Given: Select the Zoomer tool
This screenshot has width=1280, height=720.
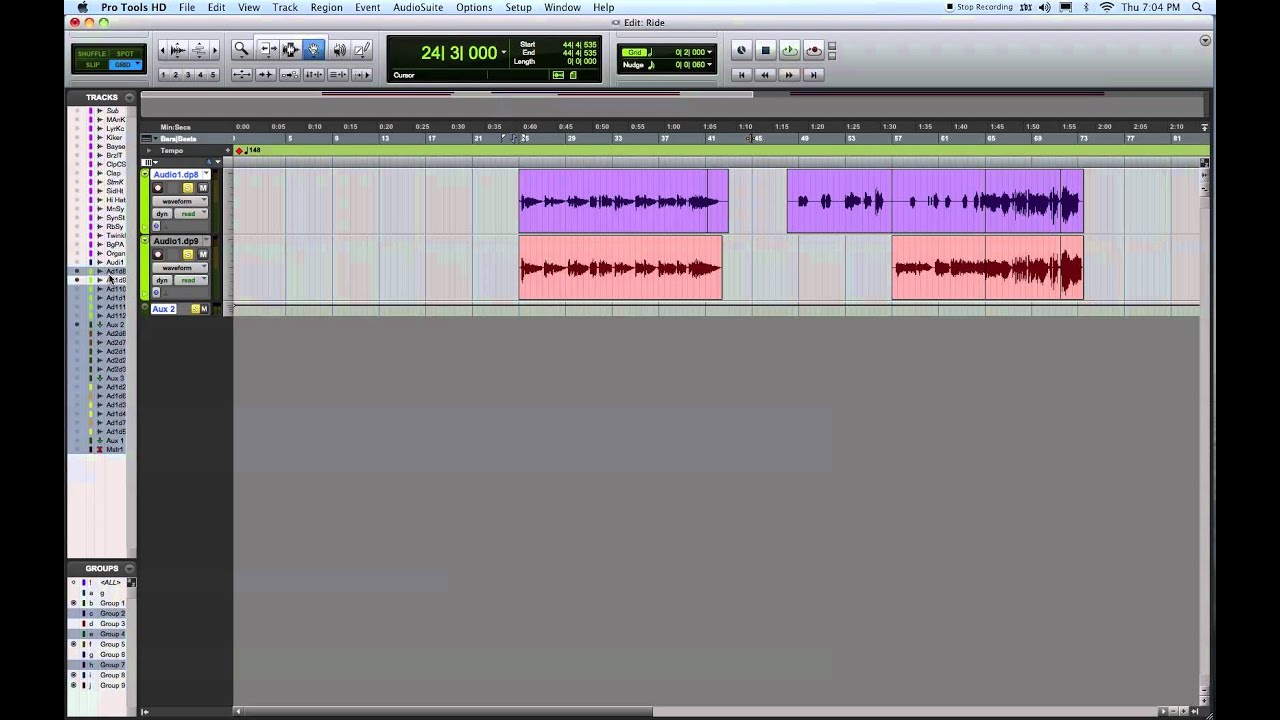Looking at the screenshot, I should click(x=241, y=49).
